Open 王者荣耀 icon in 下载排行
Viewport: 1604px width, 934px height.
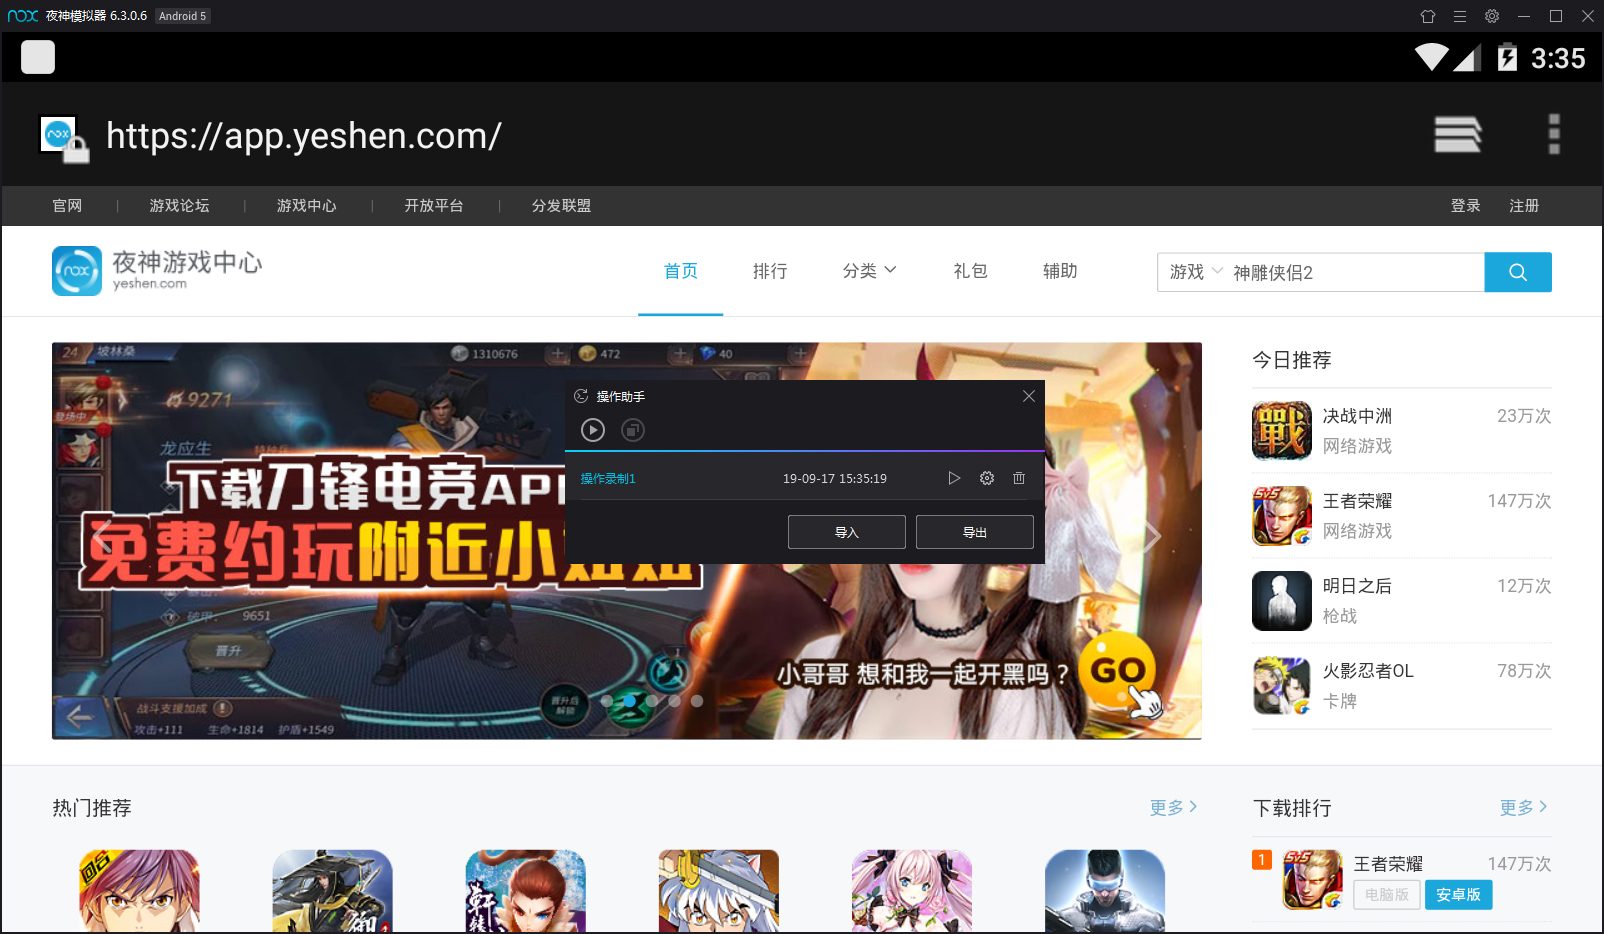coord(1313,880)
